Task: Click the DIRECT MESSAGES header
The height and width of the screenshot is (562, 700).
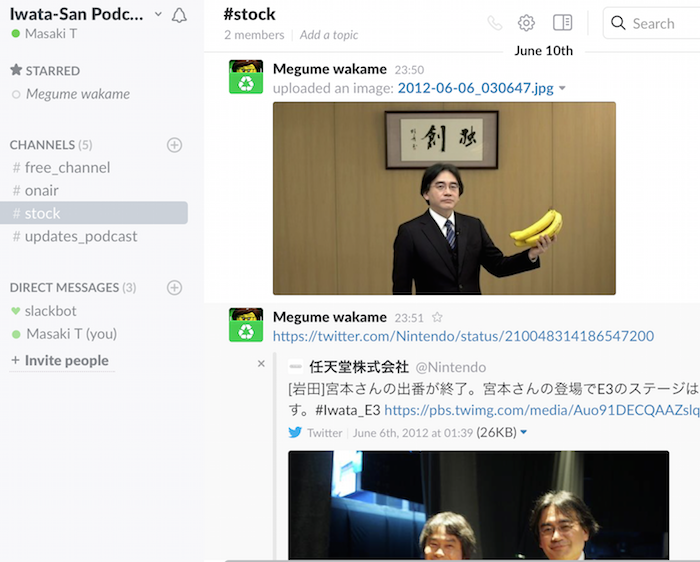Action: 73,287
